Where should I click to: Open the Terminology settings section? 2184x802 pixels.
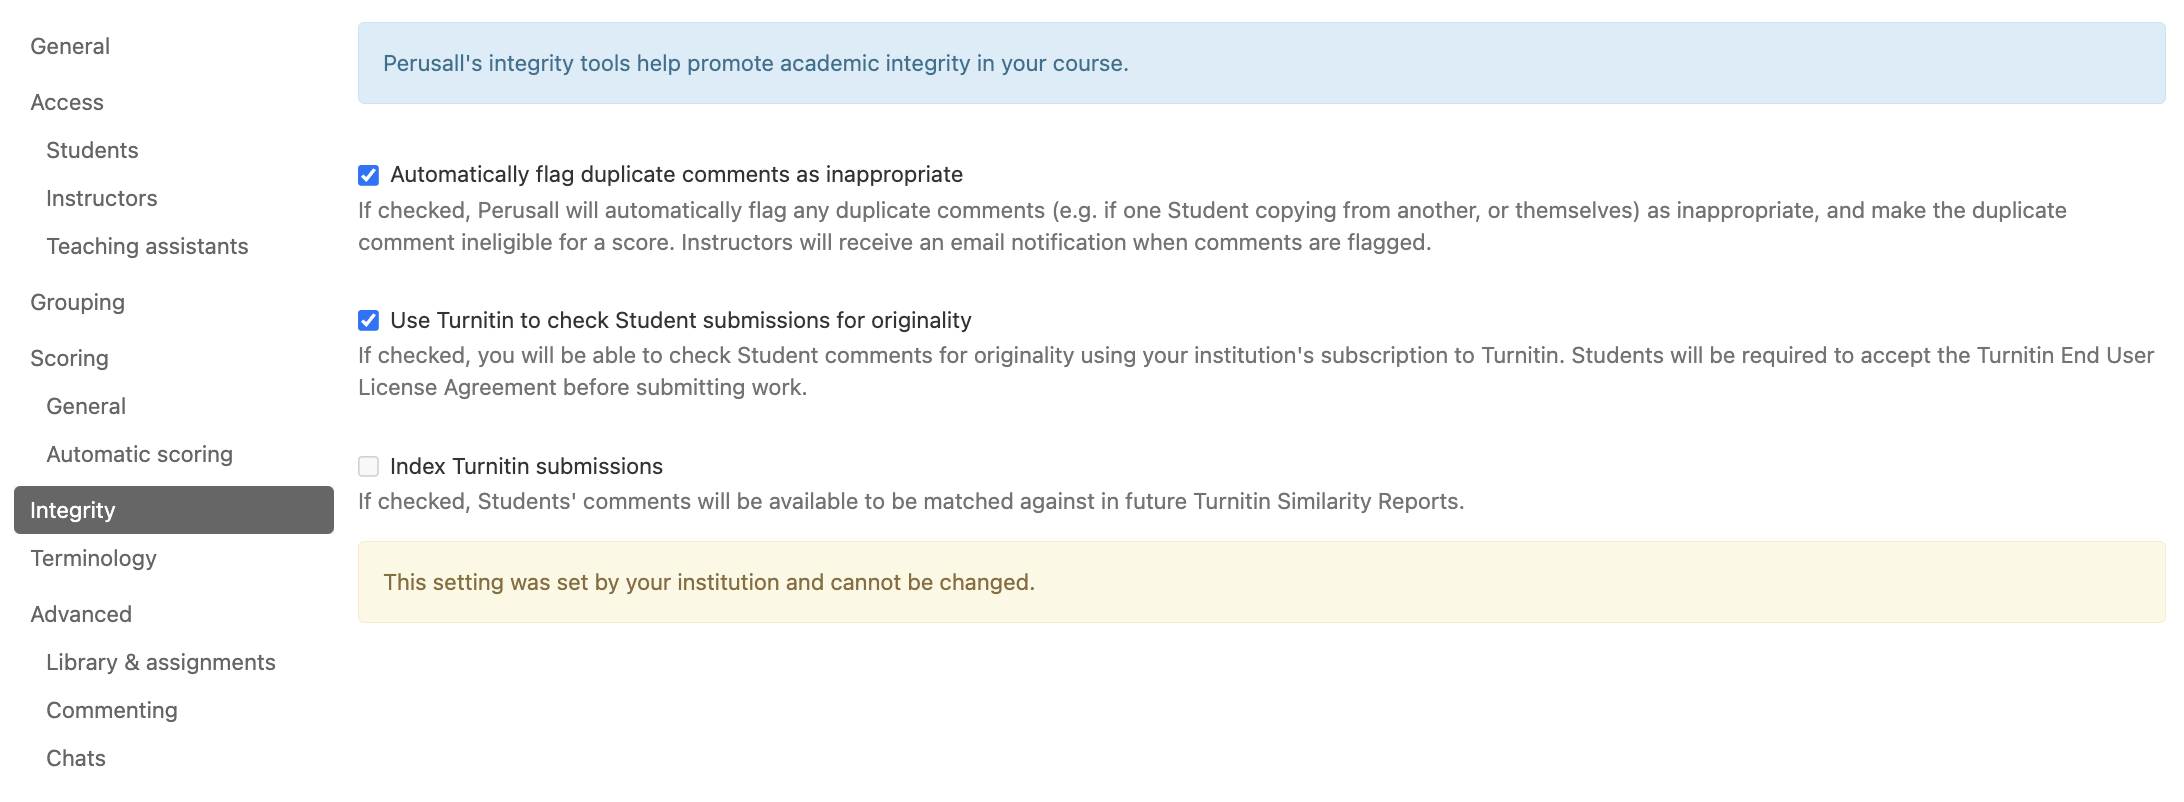[x=92, y=557]
